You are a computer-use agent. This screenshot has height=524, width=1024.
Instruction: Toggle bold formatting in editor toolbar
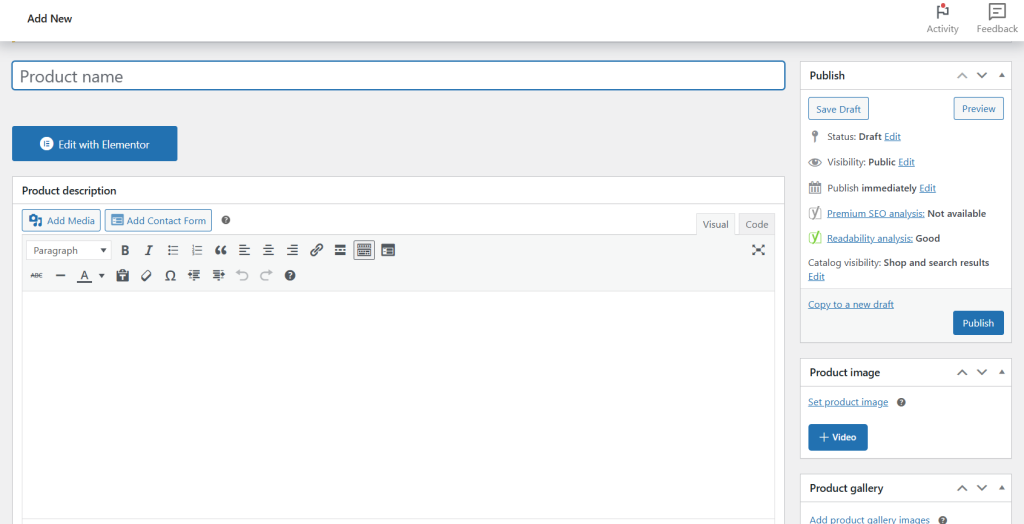click(x=125, y=250)
